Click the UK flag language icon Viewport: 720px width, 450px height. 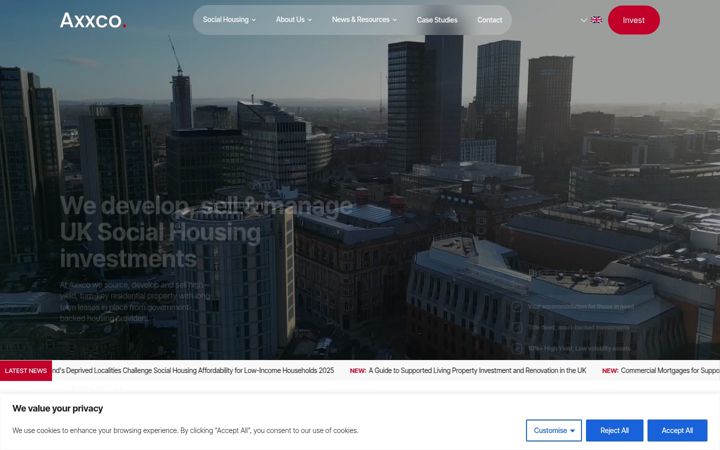tap(596, 20)
